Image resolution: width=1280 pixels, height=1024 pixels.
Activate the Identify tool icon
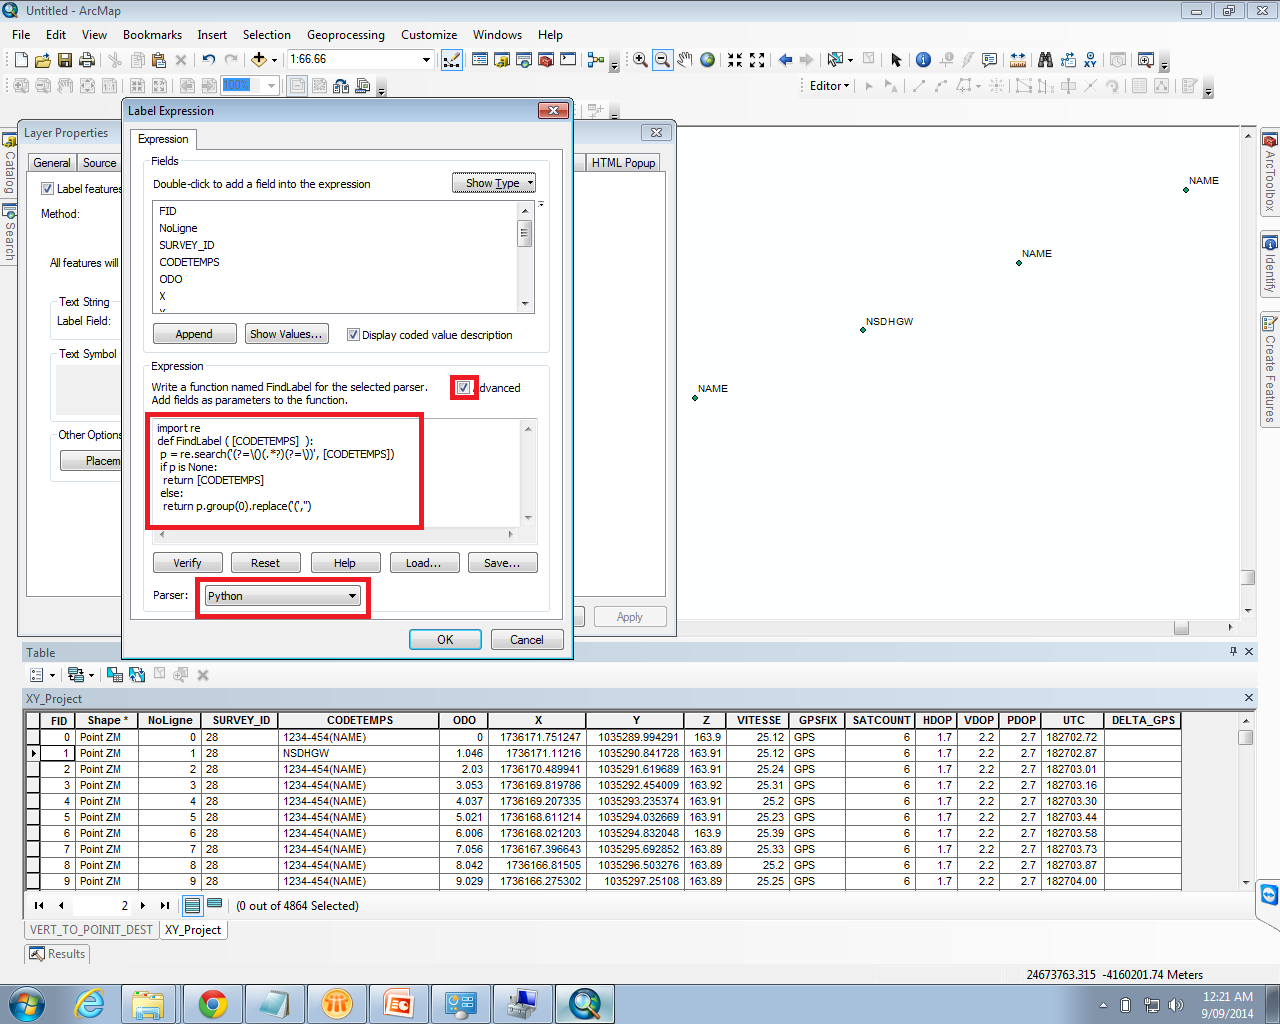(923, 60)
